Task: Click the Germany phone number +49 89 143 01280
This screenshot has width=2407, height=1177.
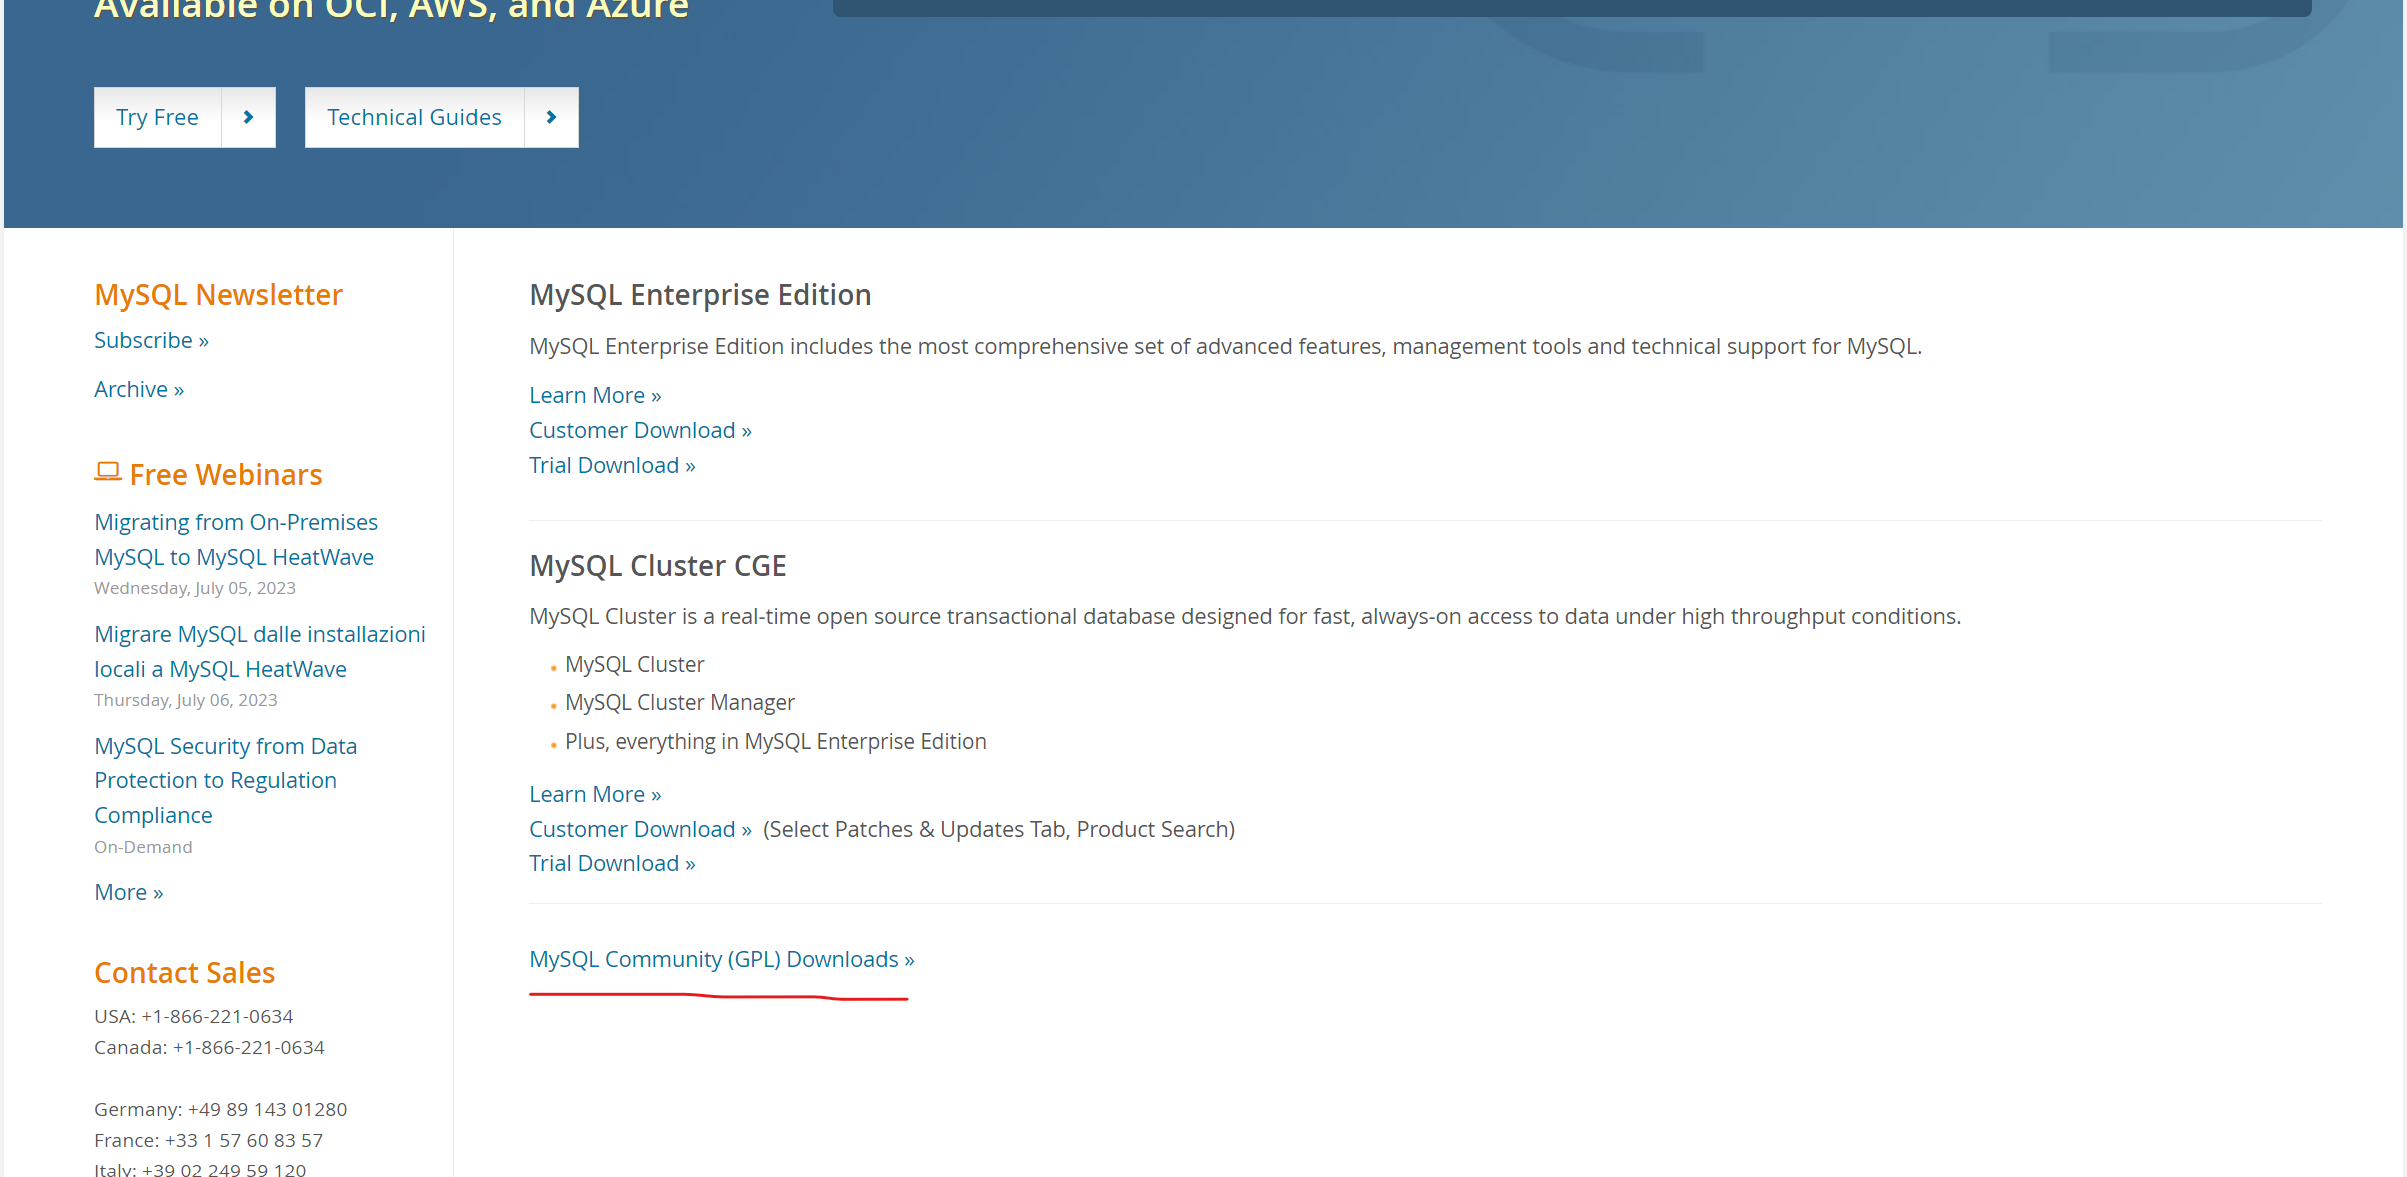Action: (x=267, y=1109)
